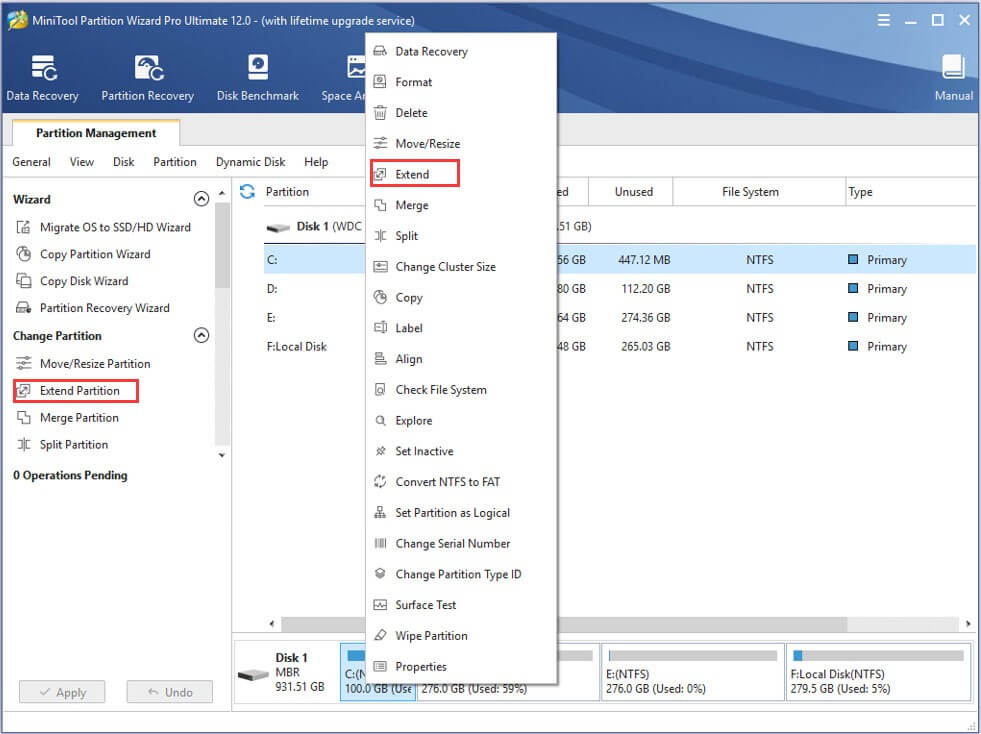The image size is (981, 734).
Task: Sort by File System column header
Action: pyautogui.click(x=759, y=191)
